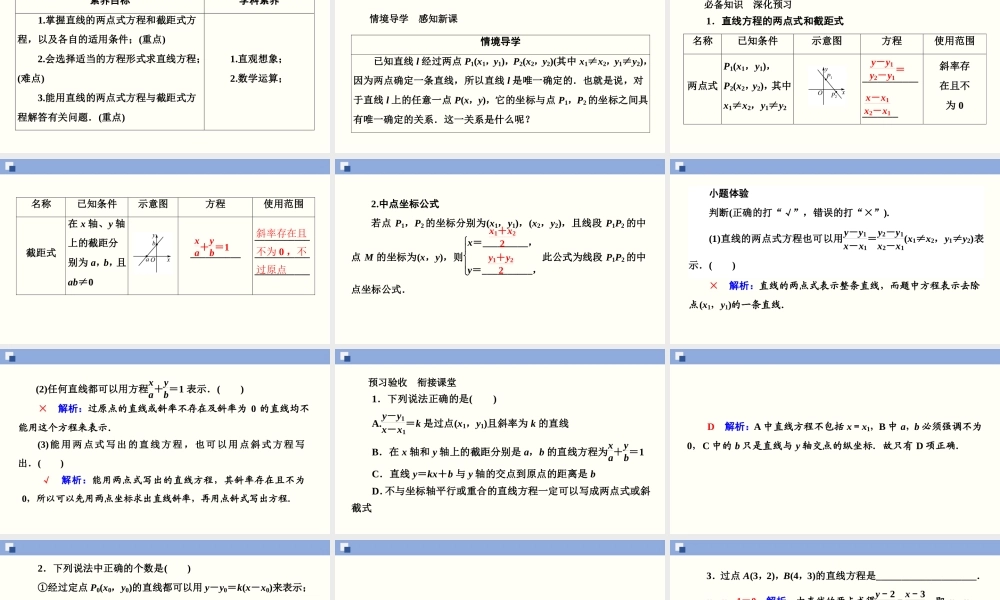The height and width of the screenshot is (600, 1000).
Task: Click the title 1. 直线方程的两点式和截距式
Action: 774,21
